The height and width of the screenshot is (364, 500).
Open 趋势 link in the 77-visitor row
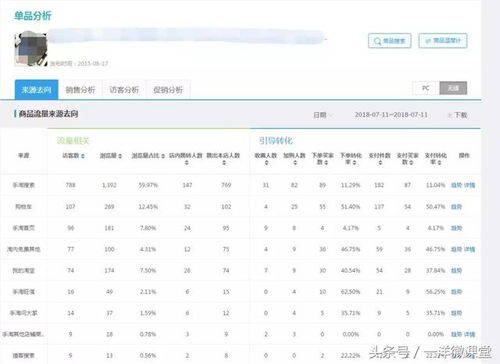coord(456,249)
